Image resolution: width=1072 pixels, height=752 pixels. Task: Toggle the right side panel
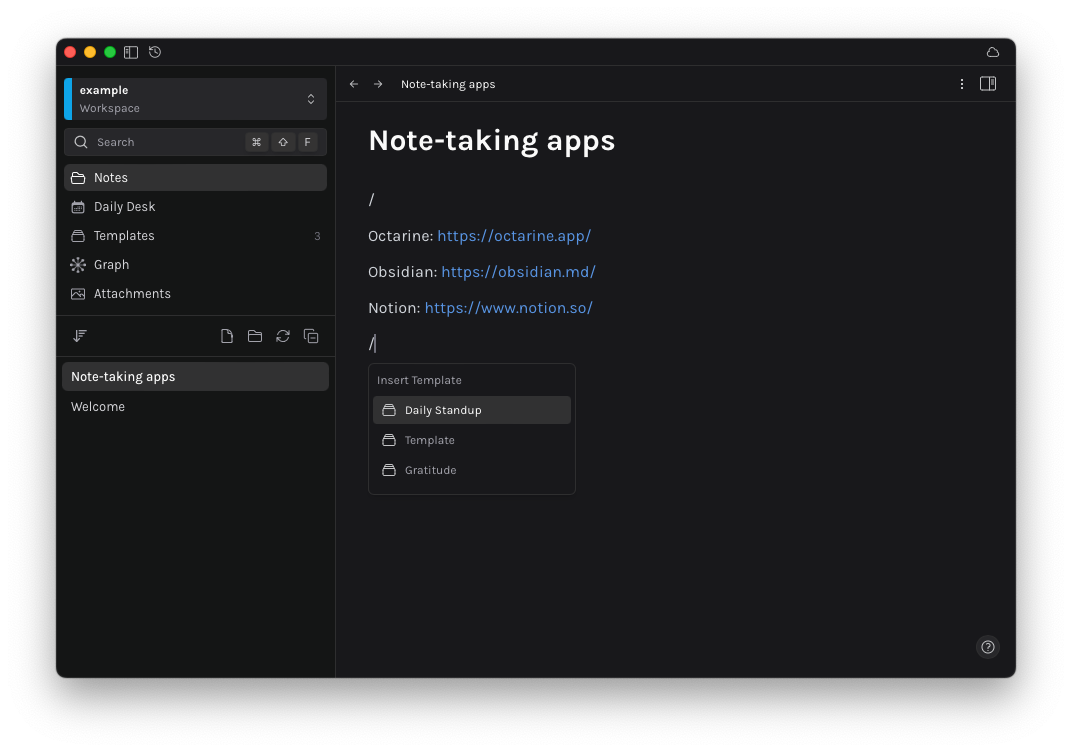click(988, 84)
